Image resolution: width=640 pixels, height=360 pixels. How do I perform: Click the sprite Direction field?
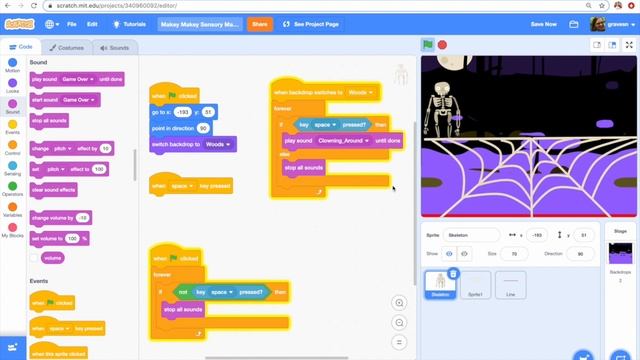(x=580, y=254)
